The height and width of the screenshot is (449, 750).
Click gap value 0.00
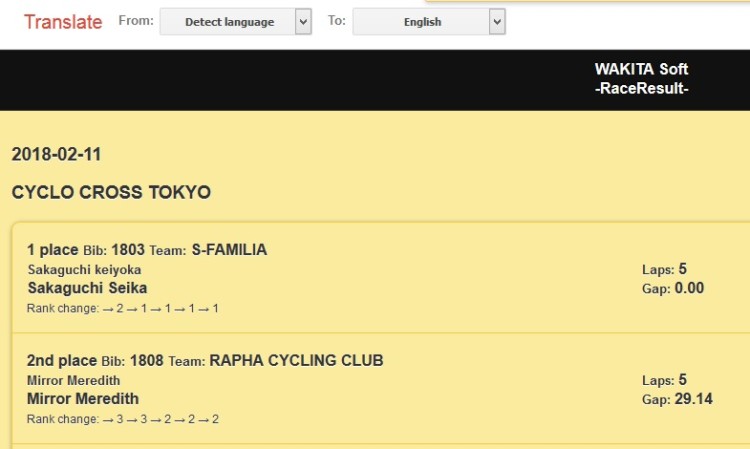[689, 288]
